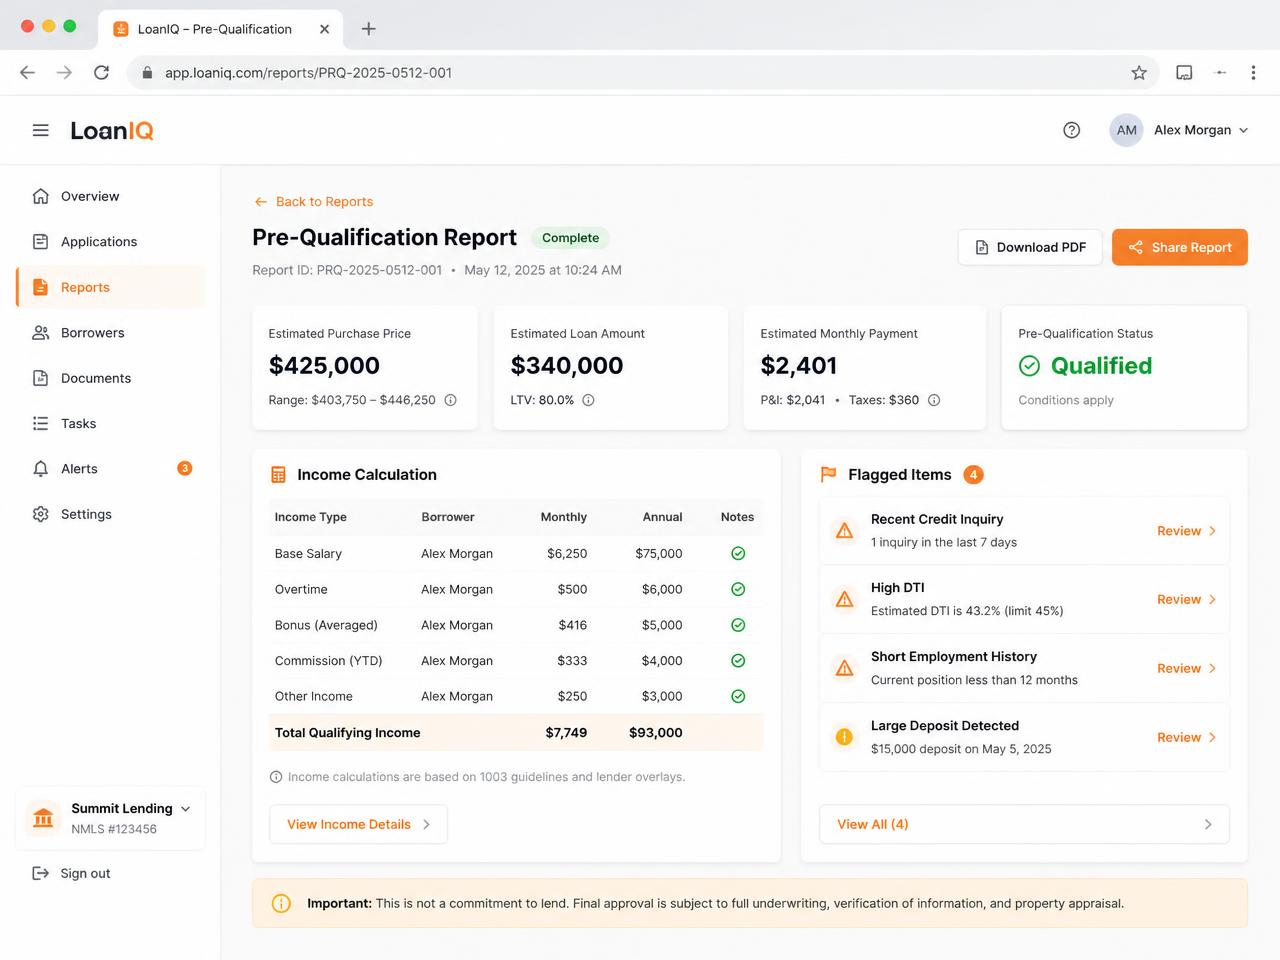The height and width of the screenshot is (960, 1280).
Task: Click the Borrowers people icon
Action: coord(41,333)
